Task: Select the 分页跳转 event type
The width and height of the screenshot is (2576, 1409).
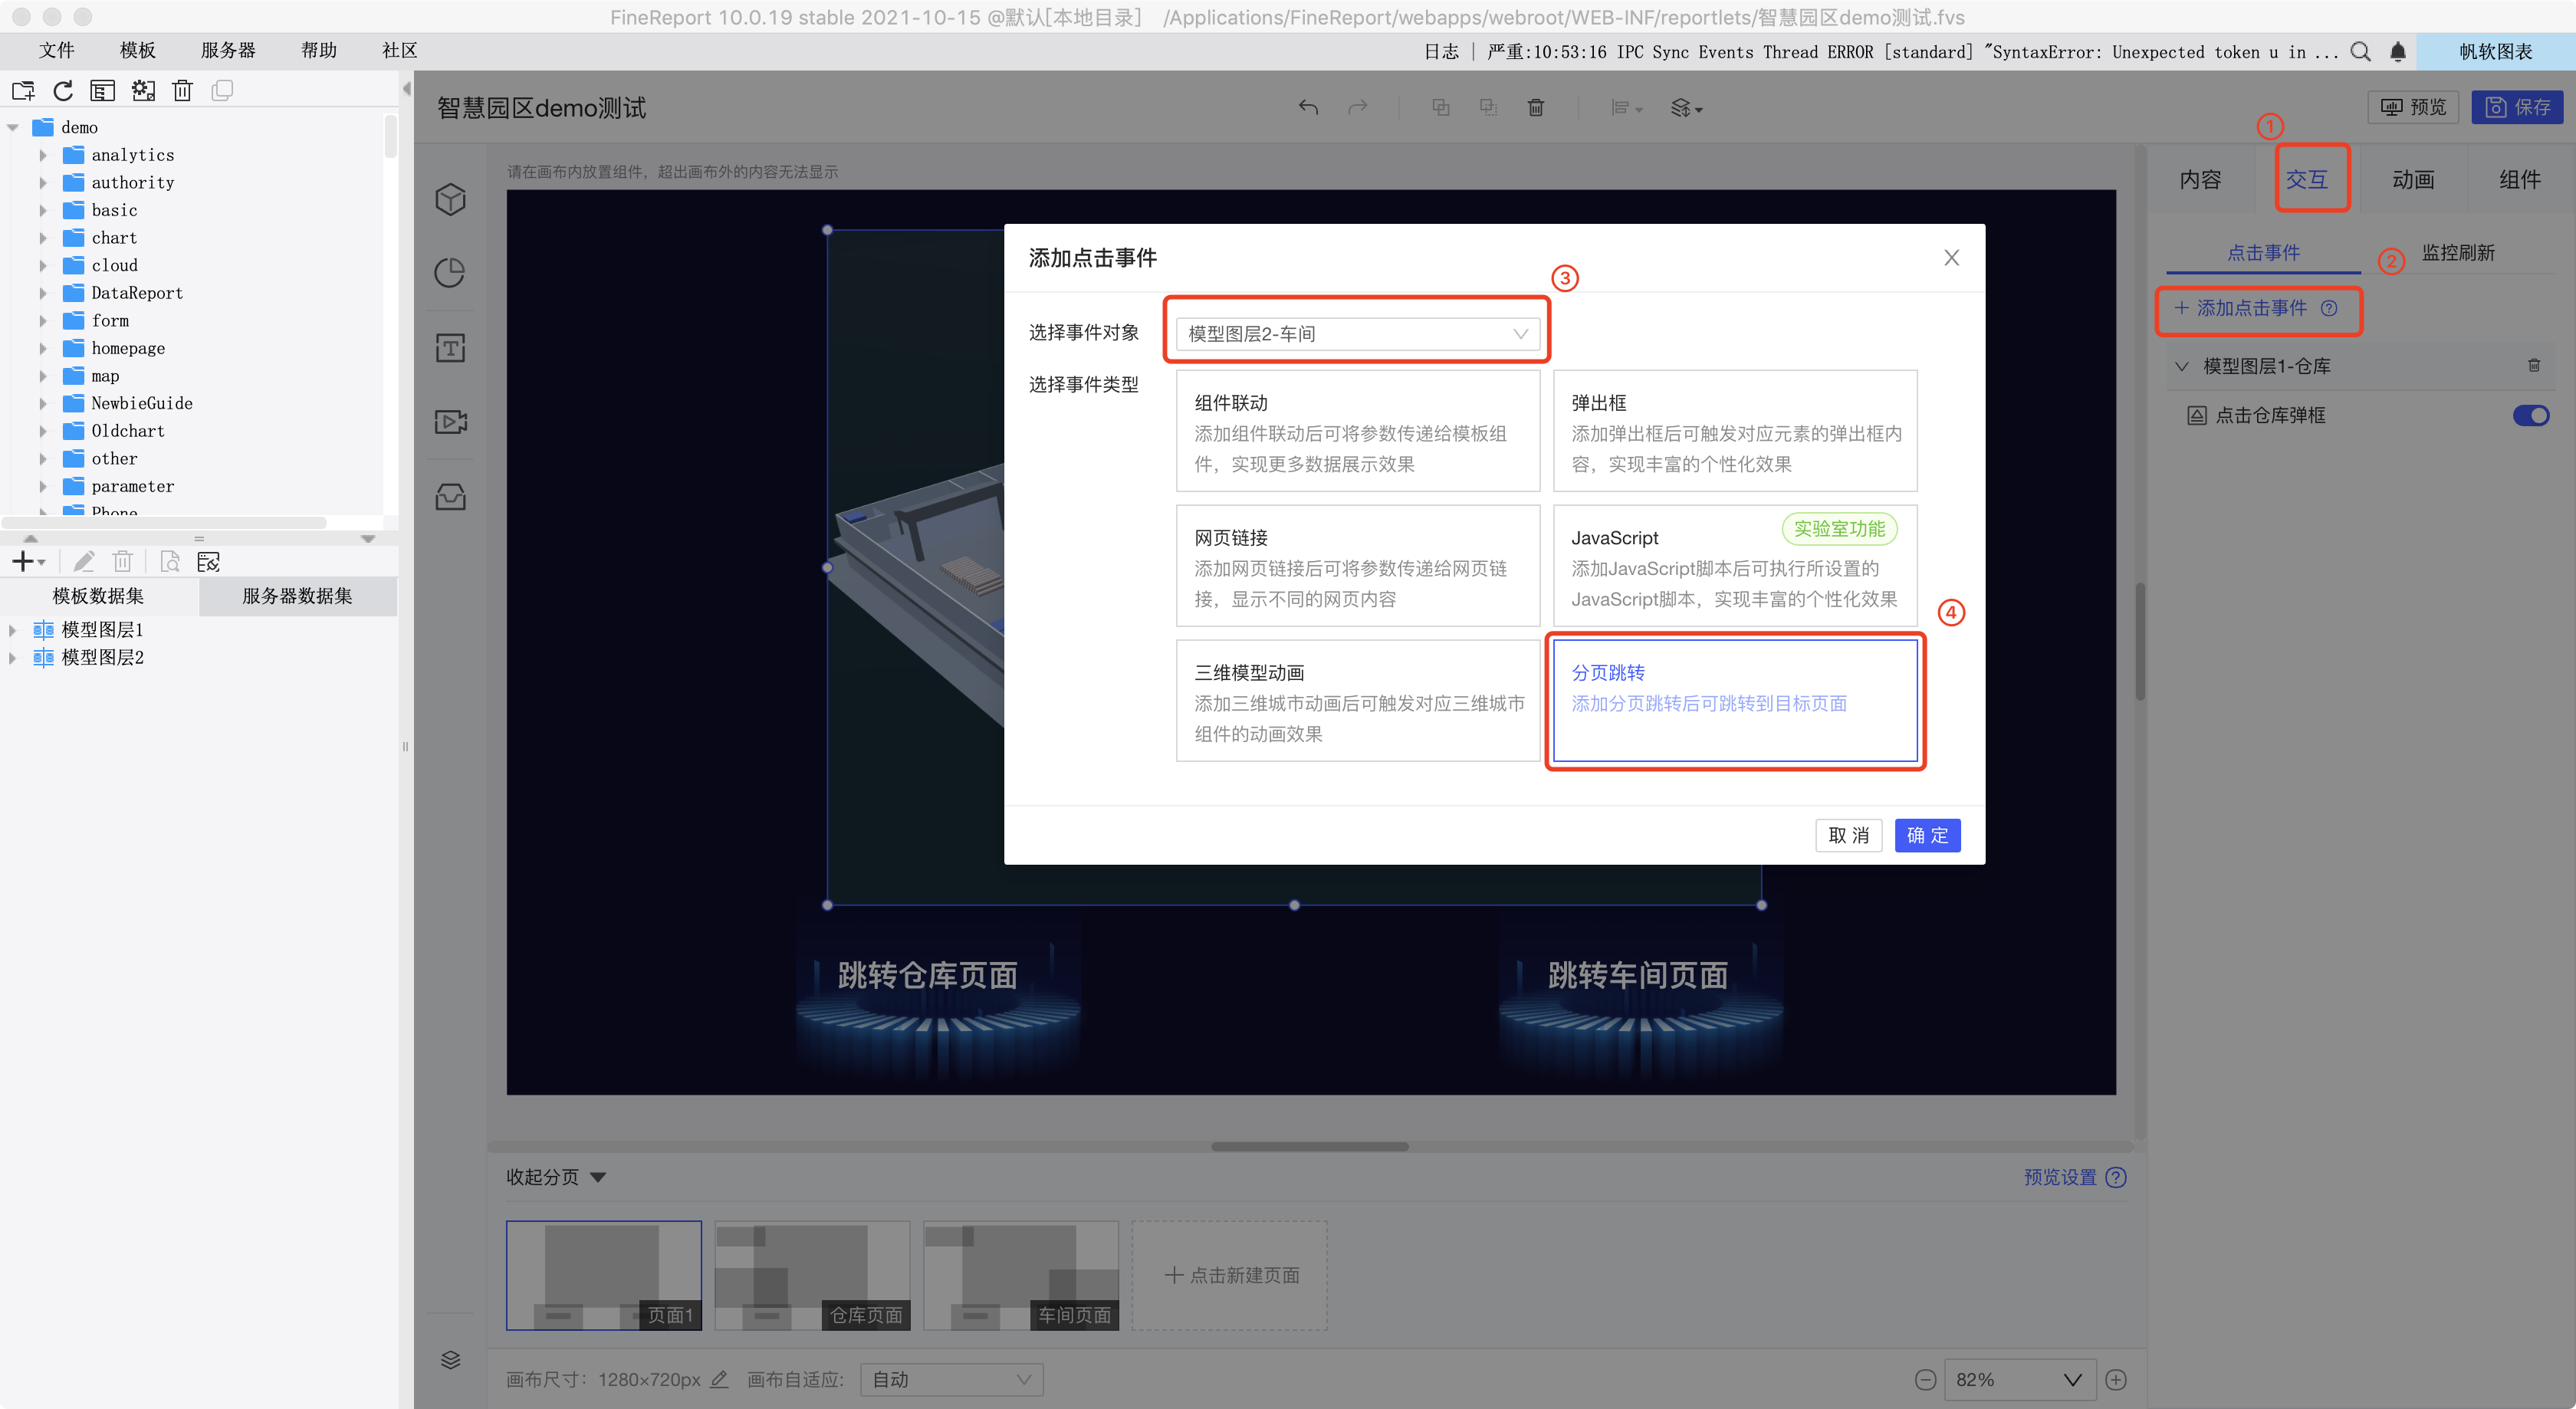Action: (x=1734, y=701)
